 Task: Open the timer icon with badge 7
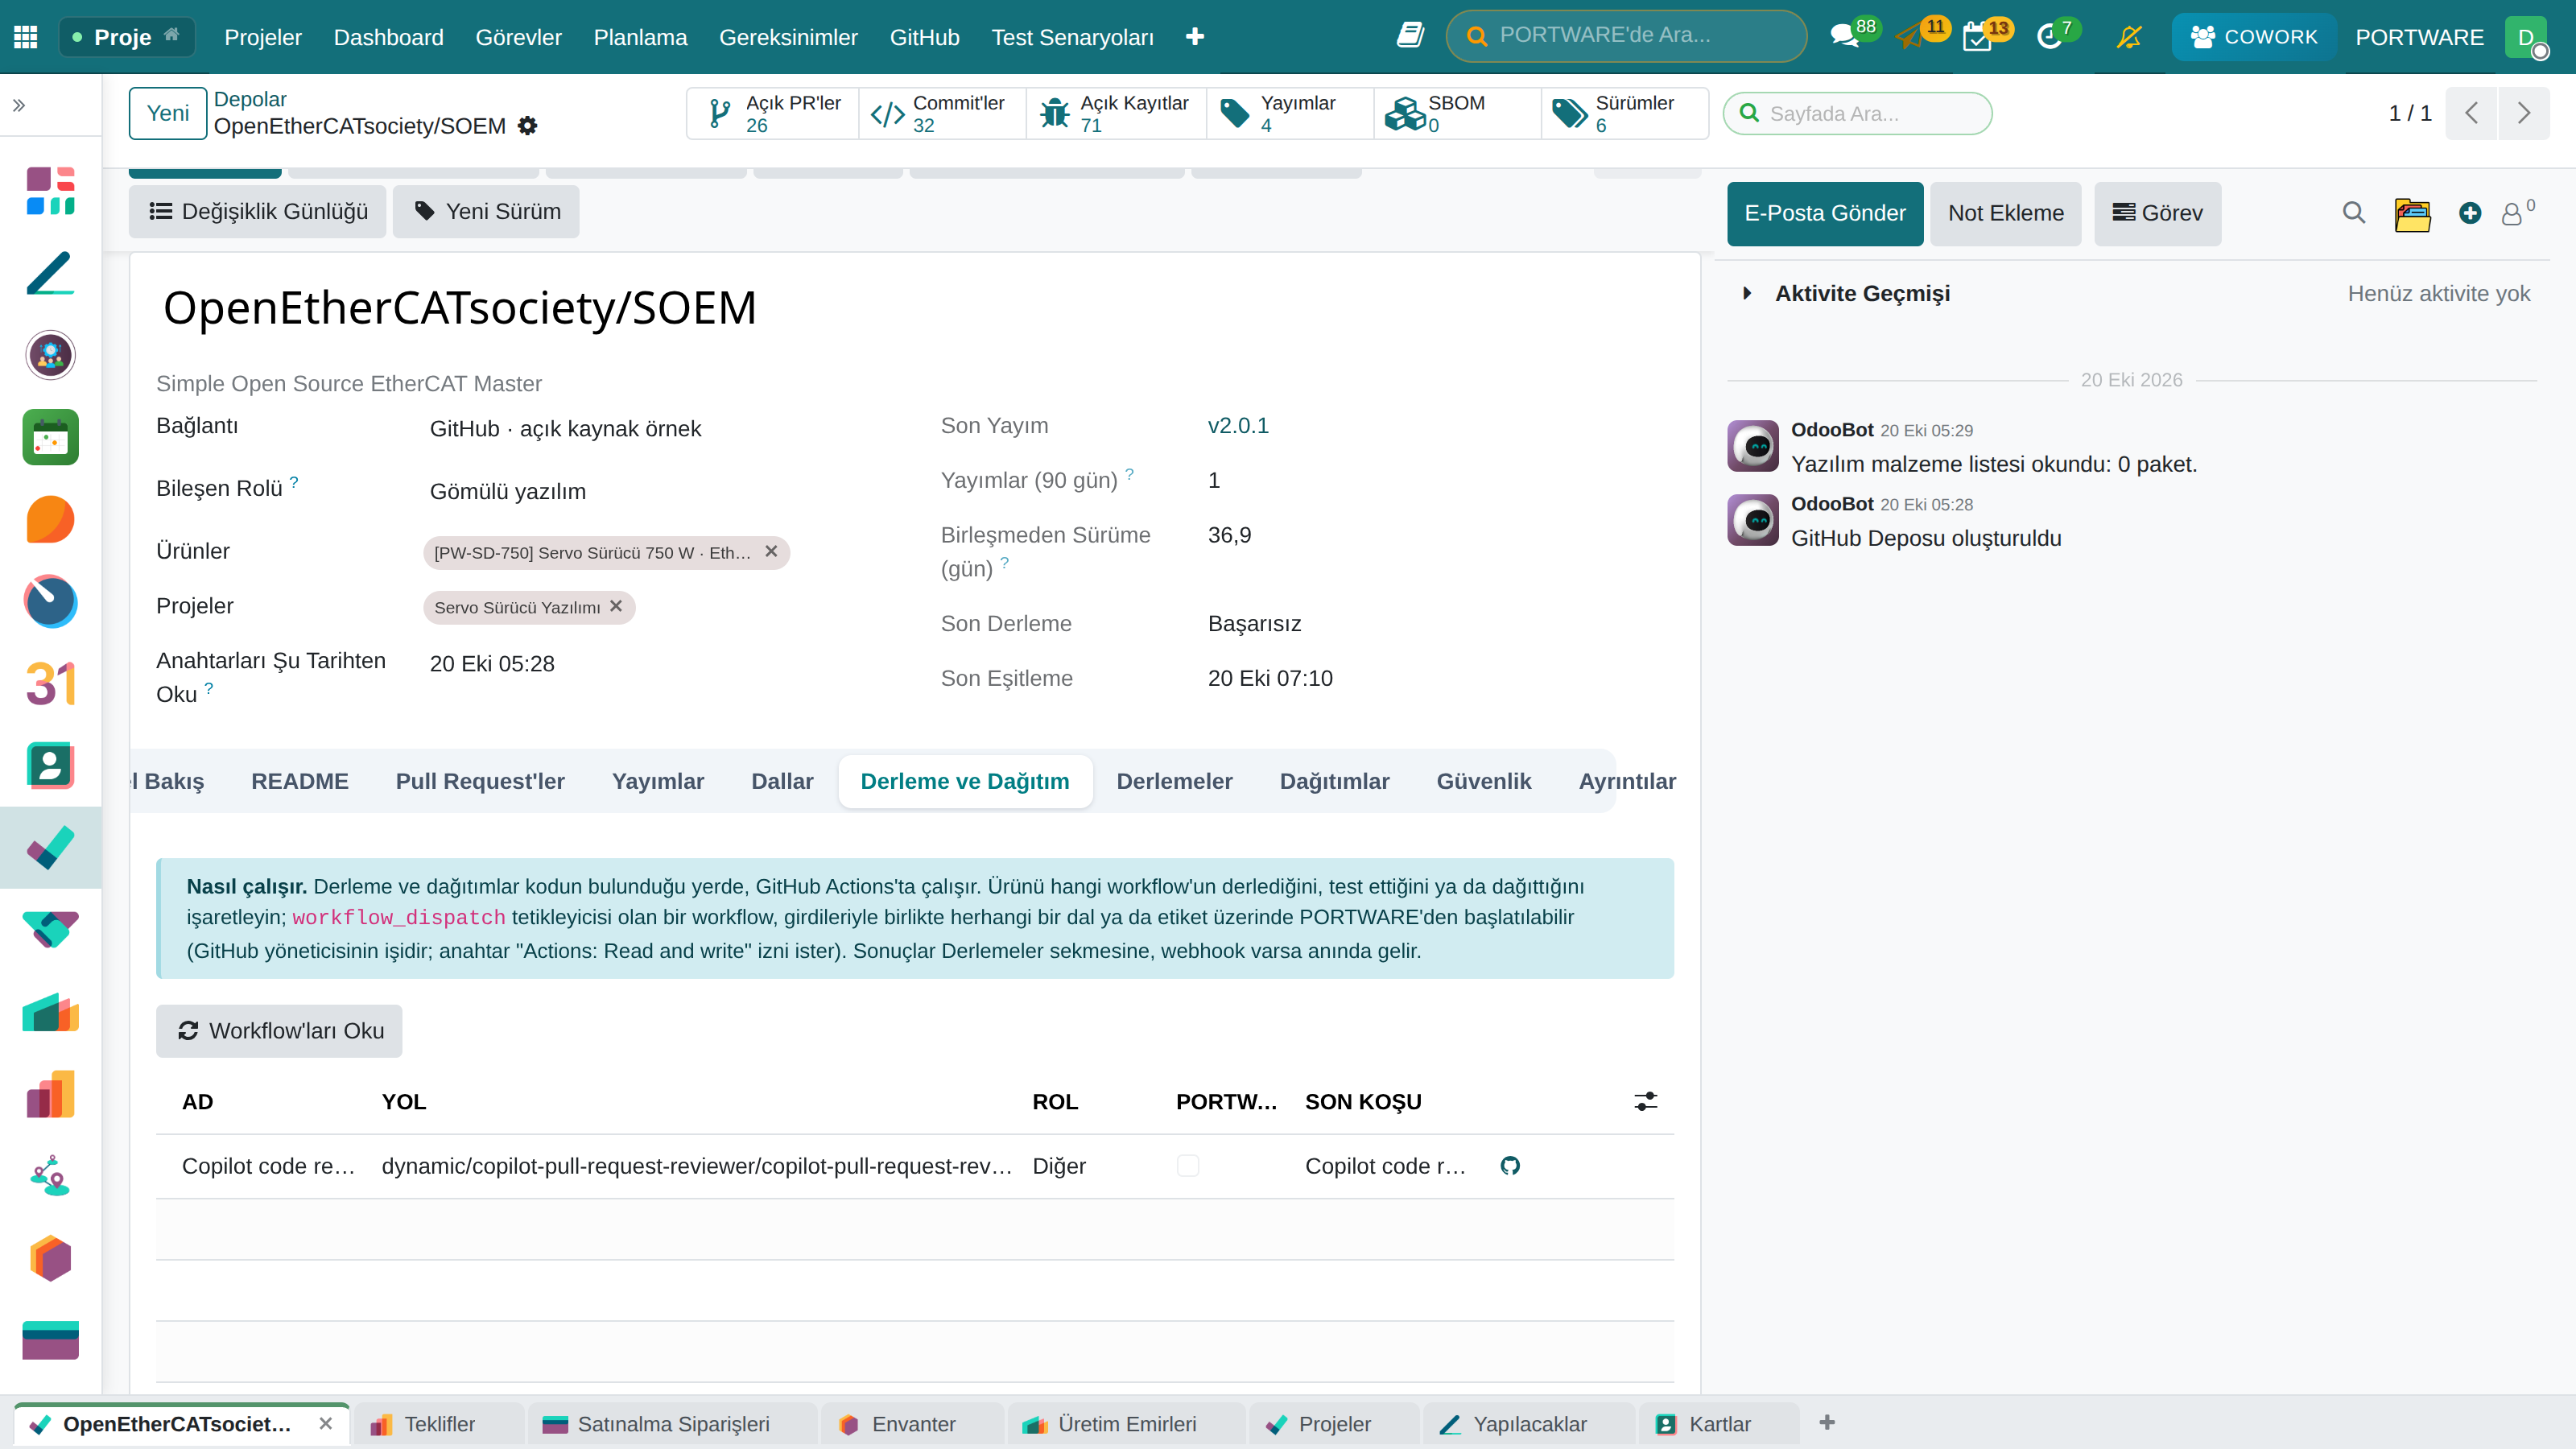point(2050,36)
